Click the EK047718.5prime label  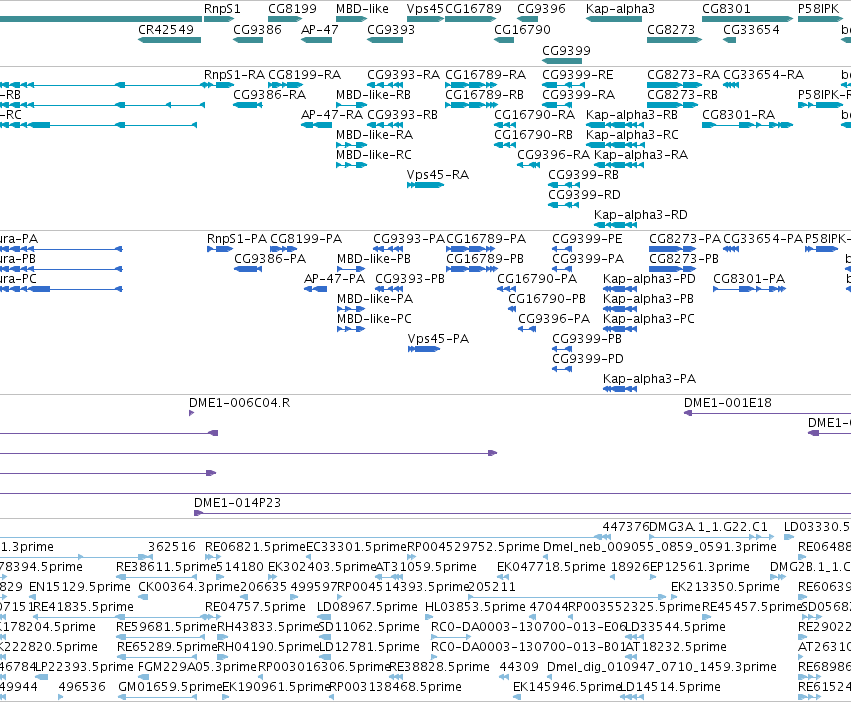click(551, 566)
